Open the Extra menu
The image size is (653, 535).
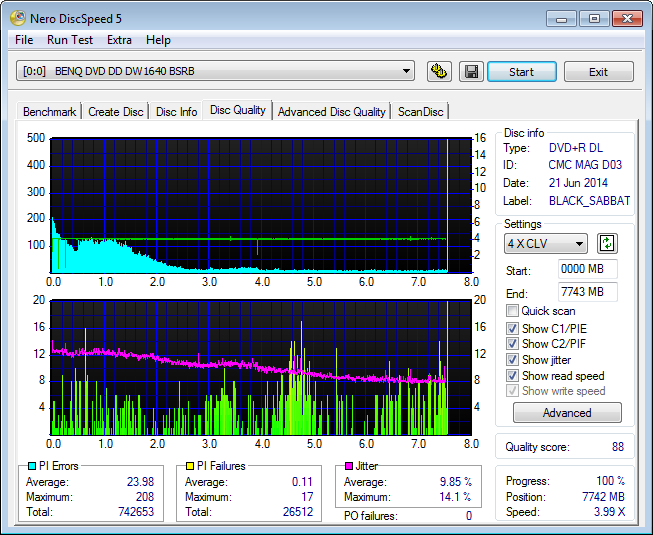(119, 40)
